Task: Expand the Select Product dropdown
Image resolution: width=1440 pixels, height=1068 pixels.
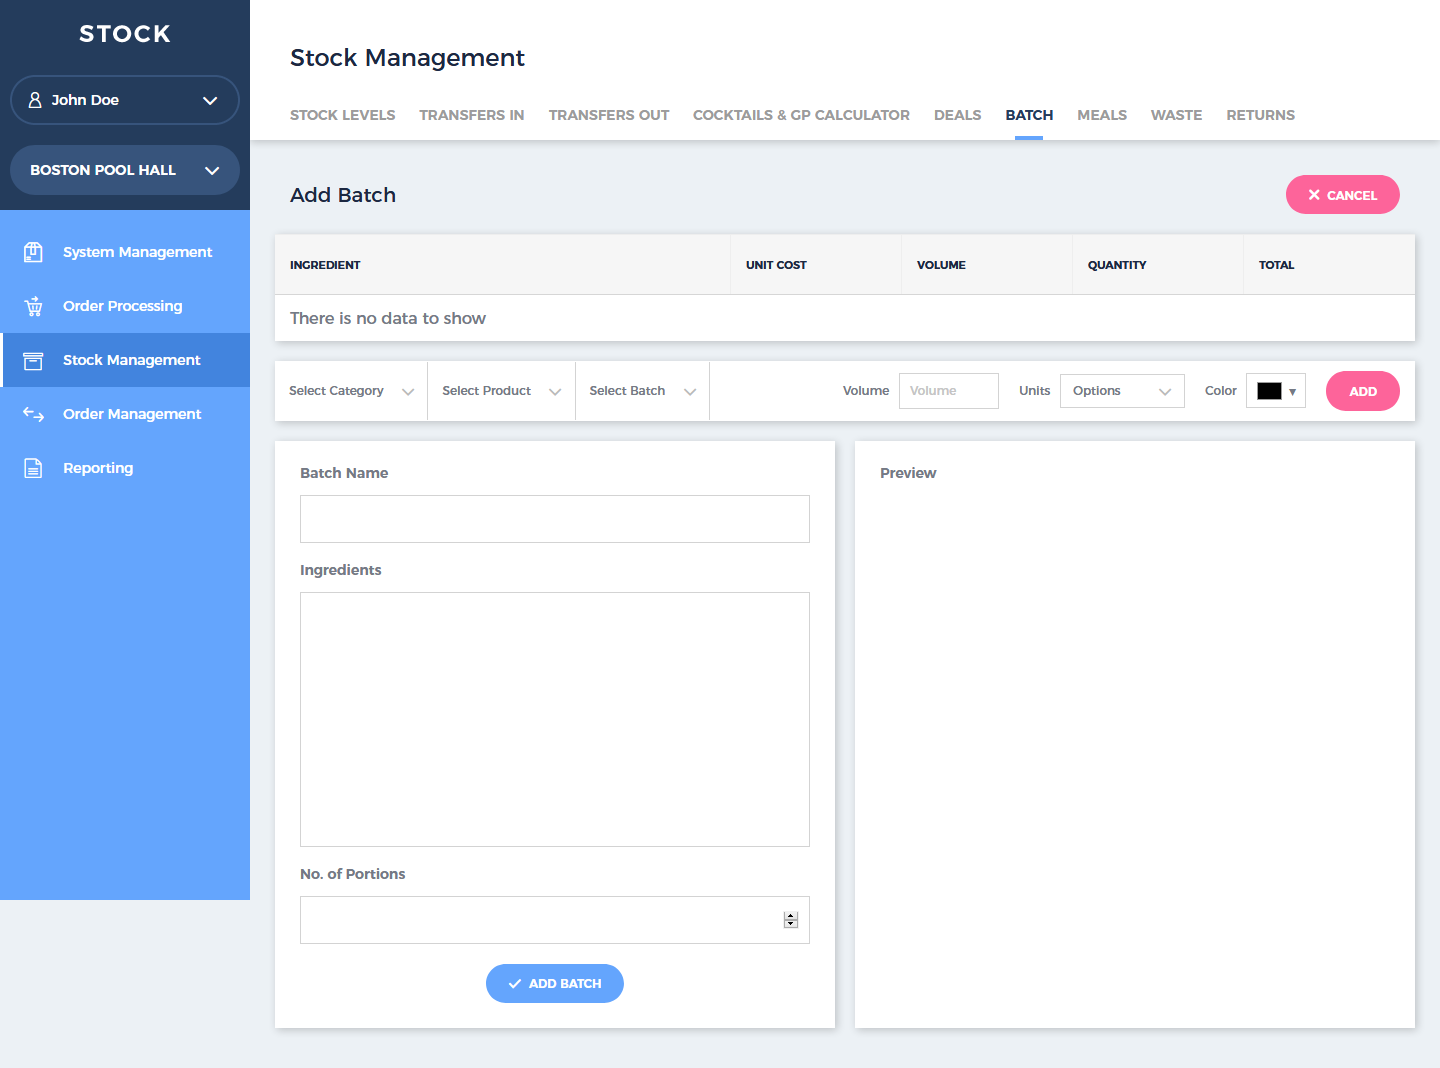Action: [501, 391]
